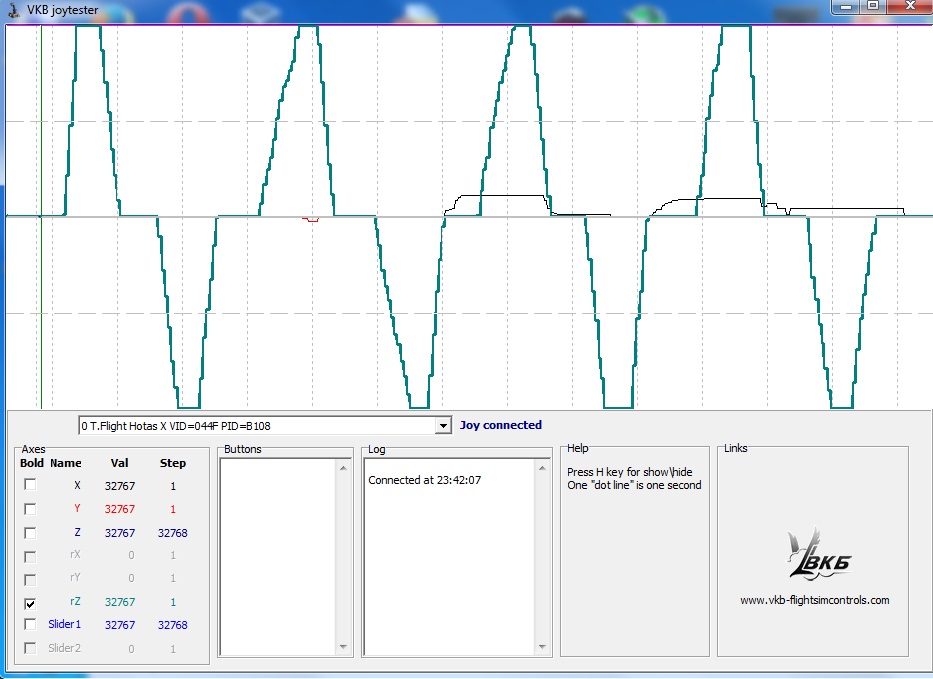
Task: Maximize the VKB joytester window
Action: click(873, 5)
